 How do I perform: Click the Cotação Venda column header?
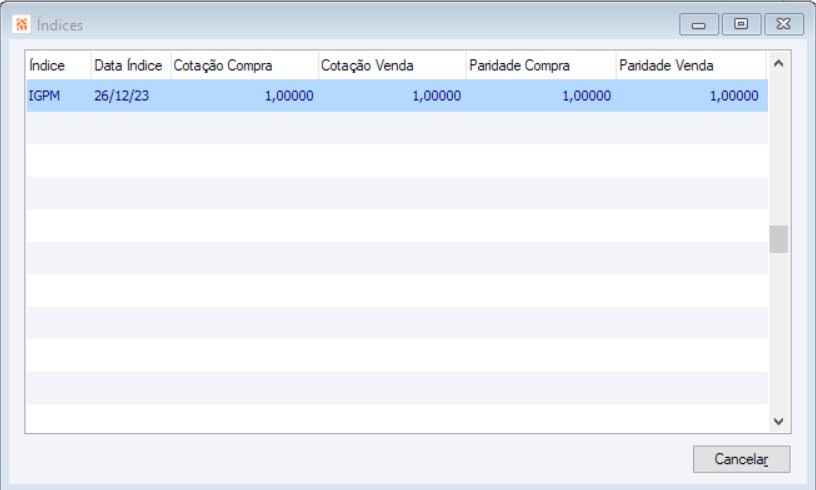[x=392, y=66]
